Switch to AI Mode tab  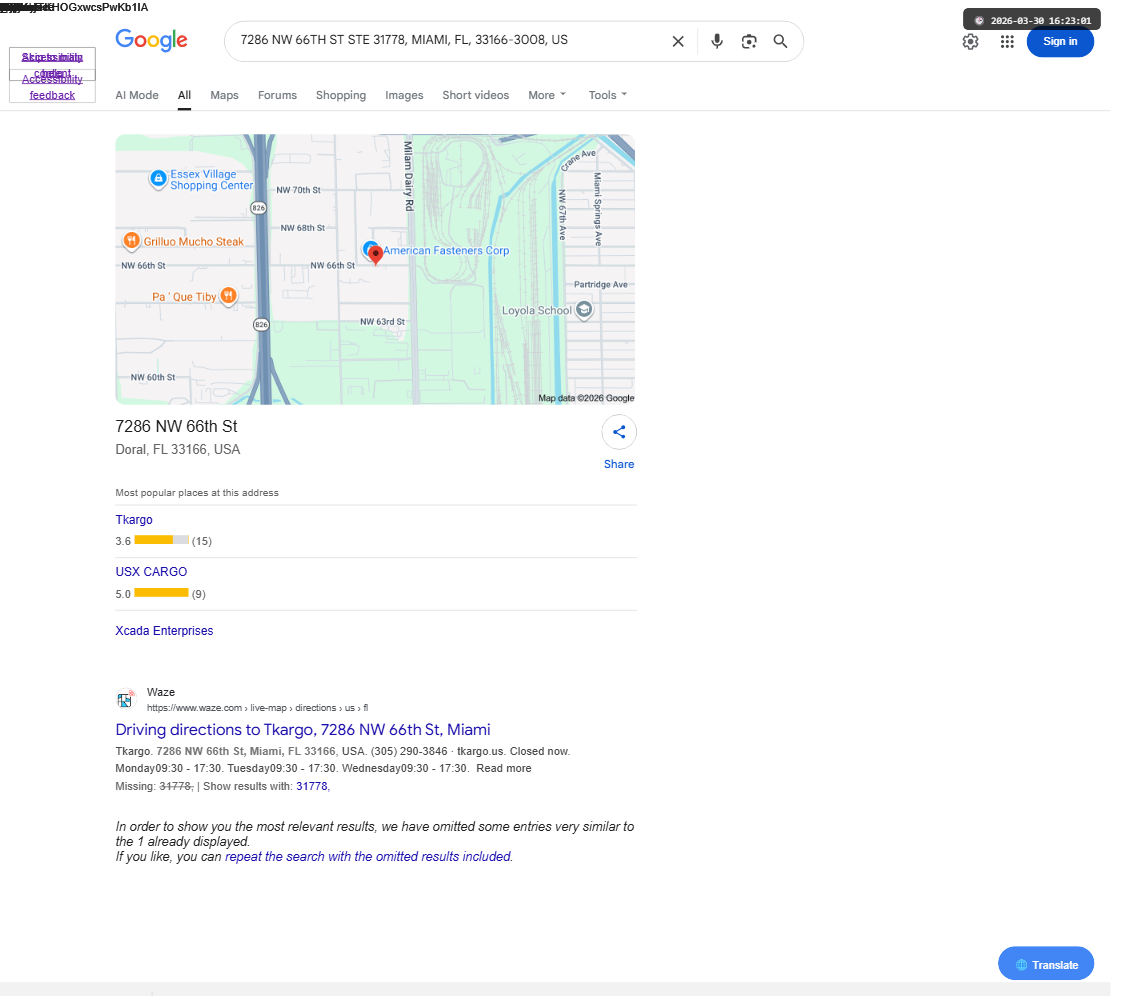click(137, 95)
